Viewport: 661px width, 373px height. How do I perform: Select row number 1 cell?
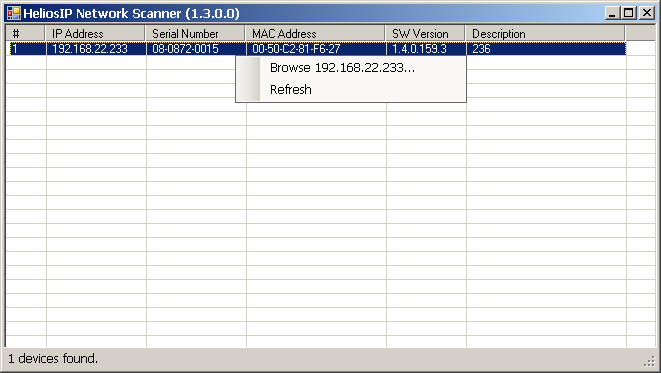27,49
